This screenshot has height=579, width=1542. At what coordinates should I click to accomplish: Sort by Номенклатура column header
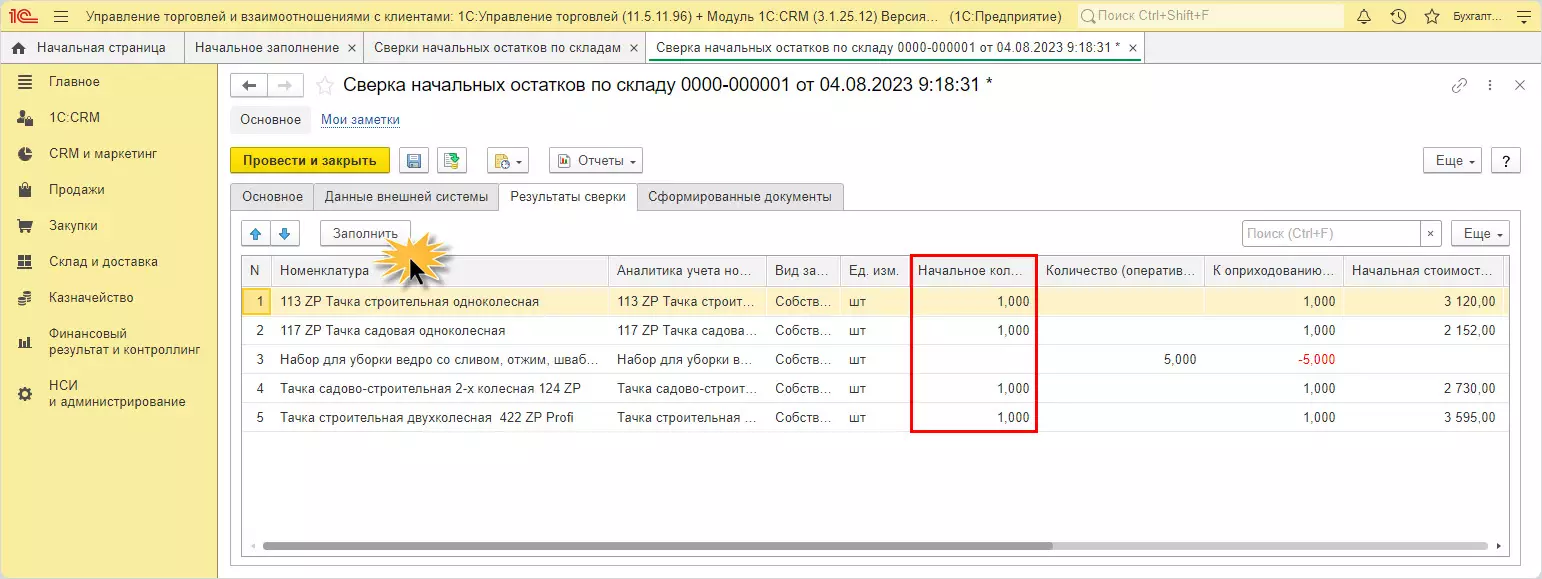point(439,270)
